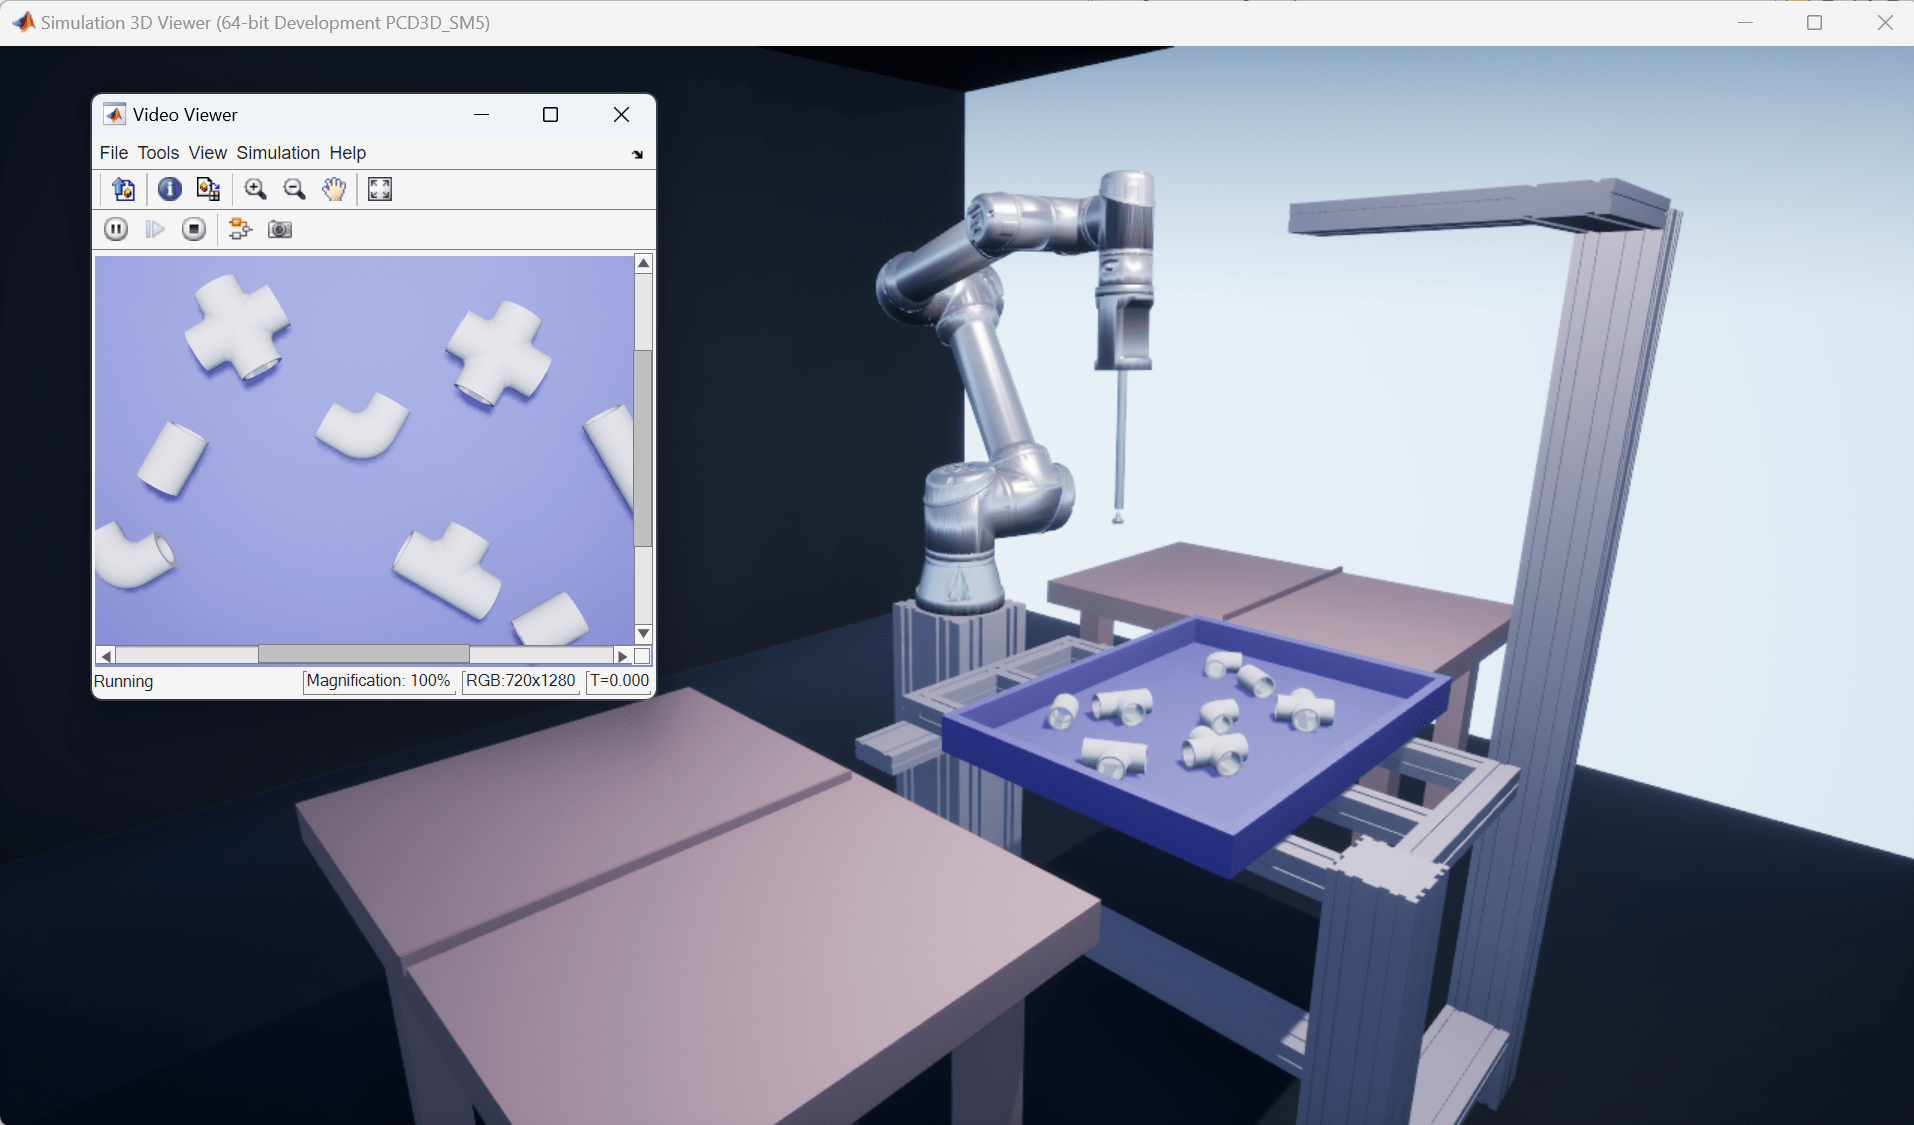The height and width of the screenshot is (1125, 1914).
Task: Open the View menu
Action: point(208,153)
